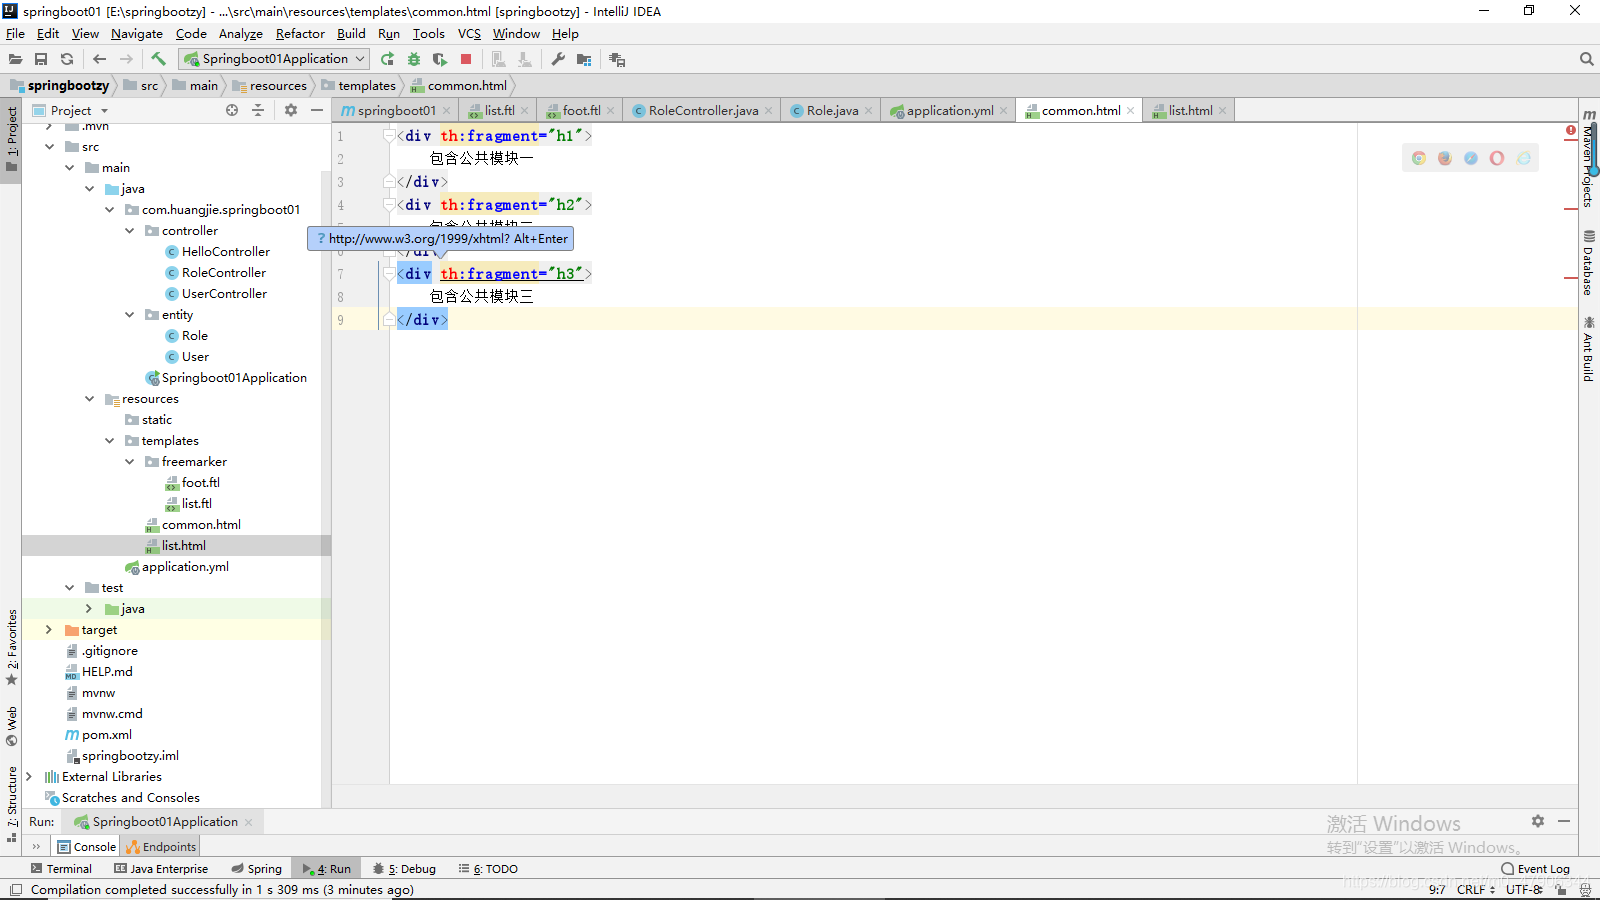Click UTF-8 encoding in status bar

coord(1525,890)
